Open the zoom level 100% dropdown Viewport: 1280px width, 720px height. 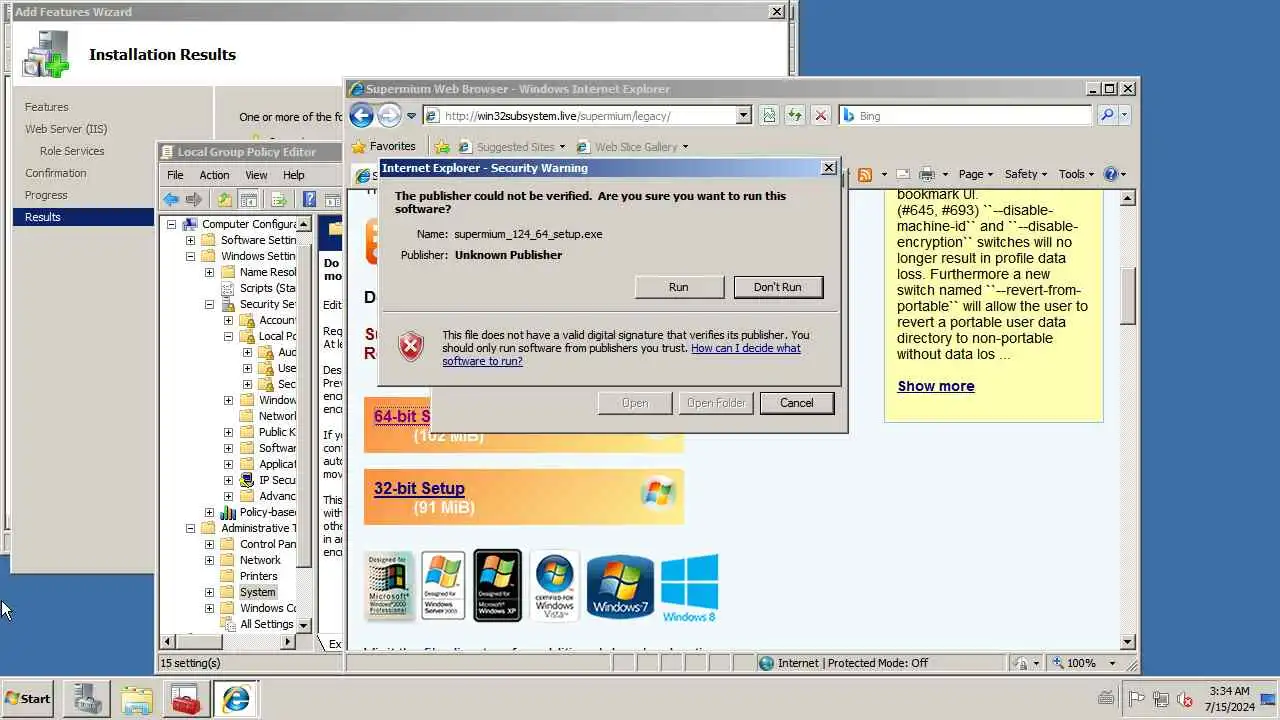(1112, 663)
